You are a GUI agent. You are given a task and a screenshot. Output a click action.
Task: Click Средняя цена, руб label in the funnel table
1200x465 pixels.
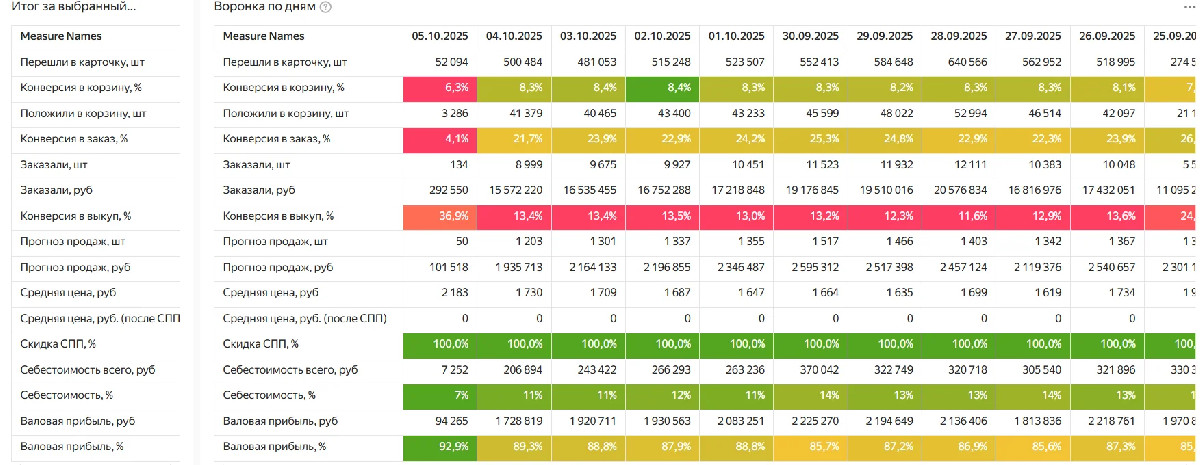tap(271, 293)
